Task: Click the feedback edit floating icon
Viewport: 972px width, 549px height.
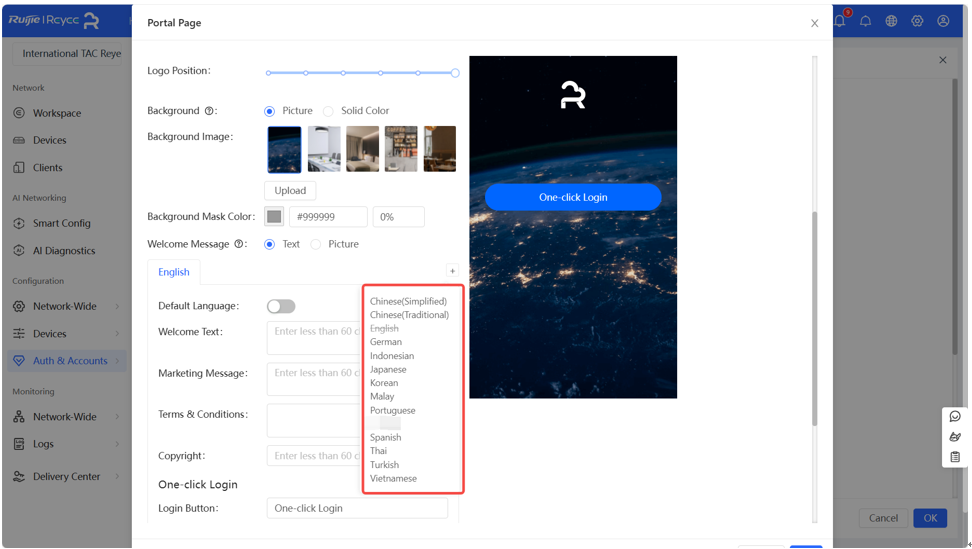Action: (955, 437)
